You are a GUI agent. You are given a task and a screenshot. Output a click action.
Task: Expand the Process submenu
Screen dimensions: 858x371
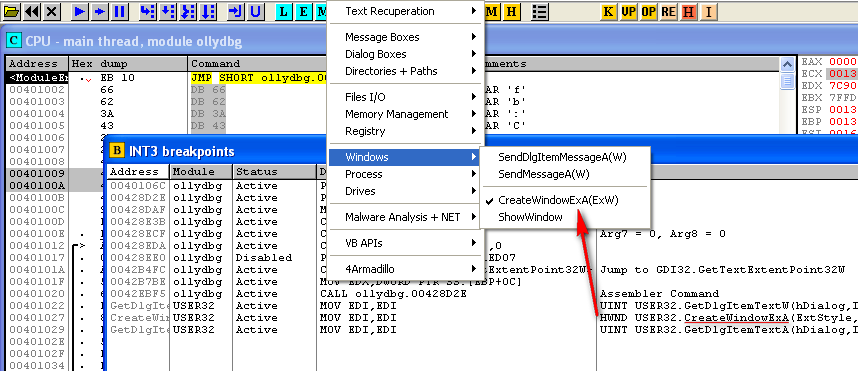[405, 174]
